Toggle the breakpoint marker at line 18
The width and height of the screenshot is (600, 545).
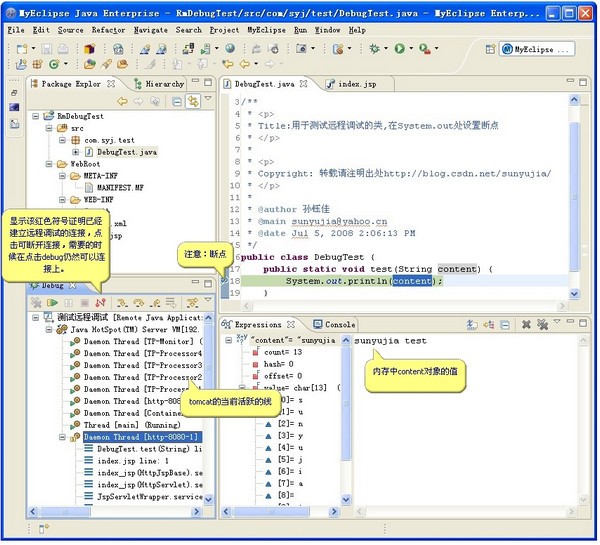point(225,281)
